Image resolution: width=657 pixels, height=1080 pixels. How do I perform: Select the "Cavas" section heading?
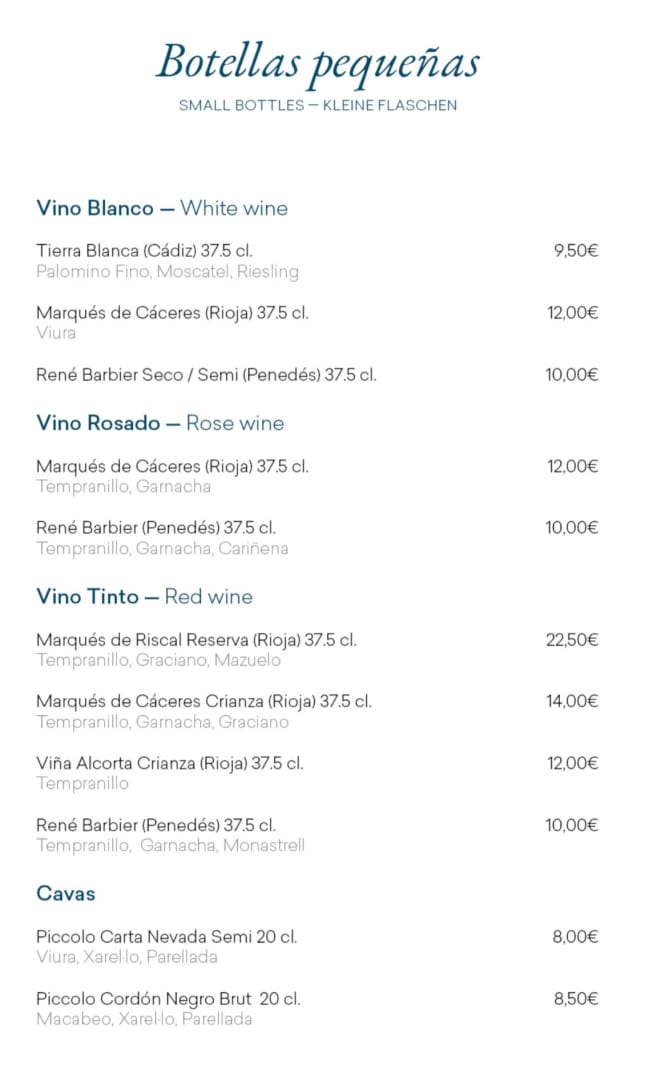(66, 894)
